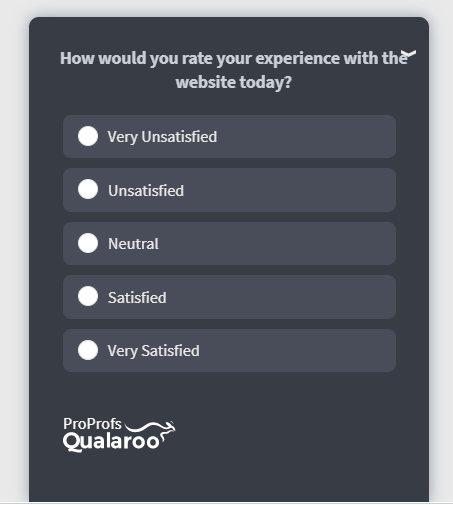Screen dimensions: 453x505
Task: Click the Satisfied option row background
Action: pyautogui.click(x=229, y=297)
